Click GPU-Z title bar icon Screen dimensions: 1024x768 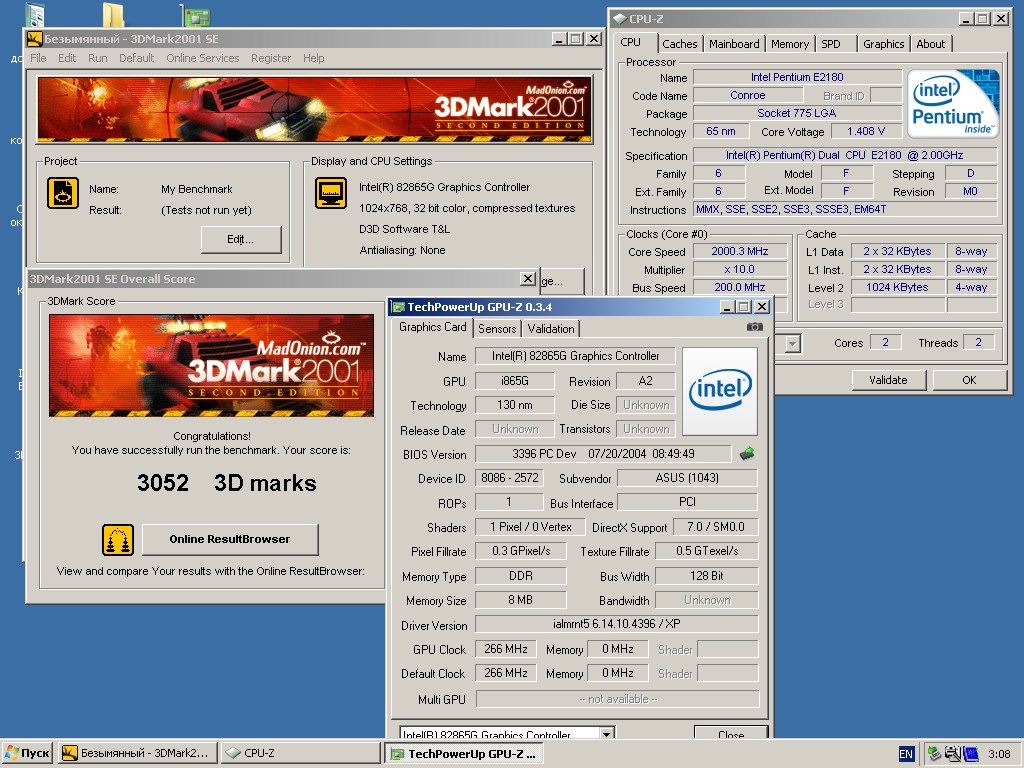tap(398, 307)
